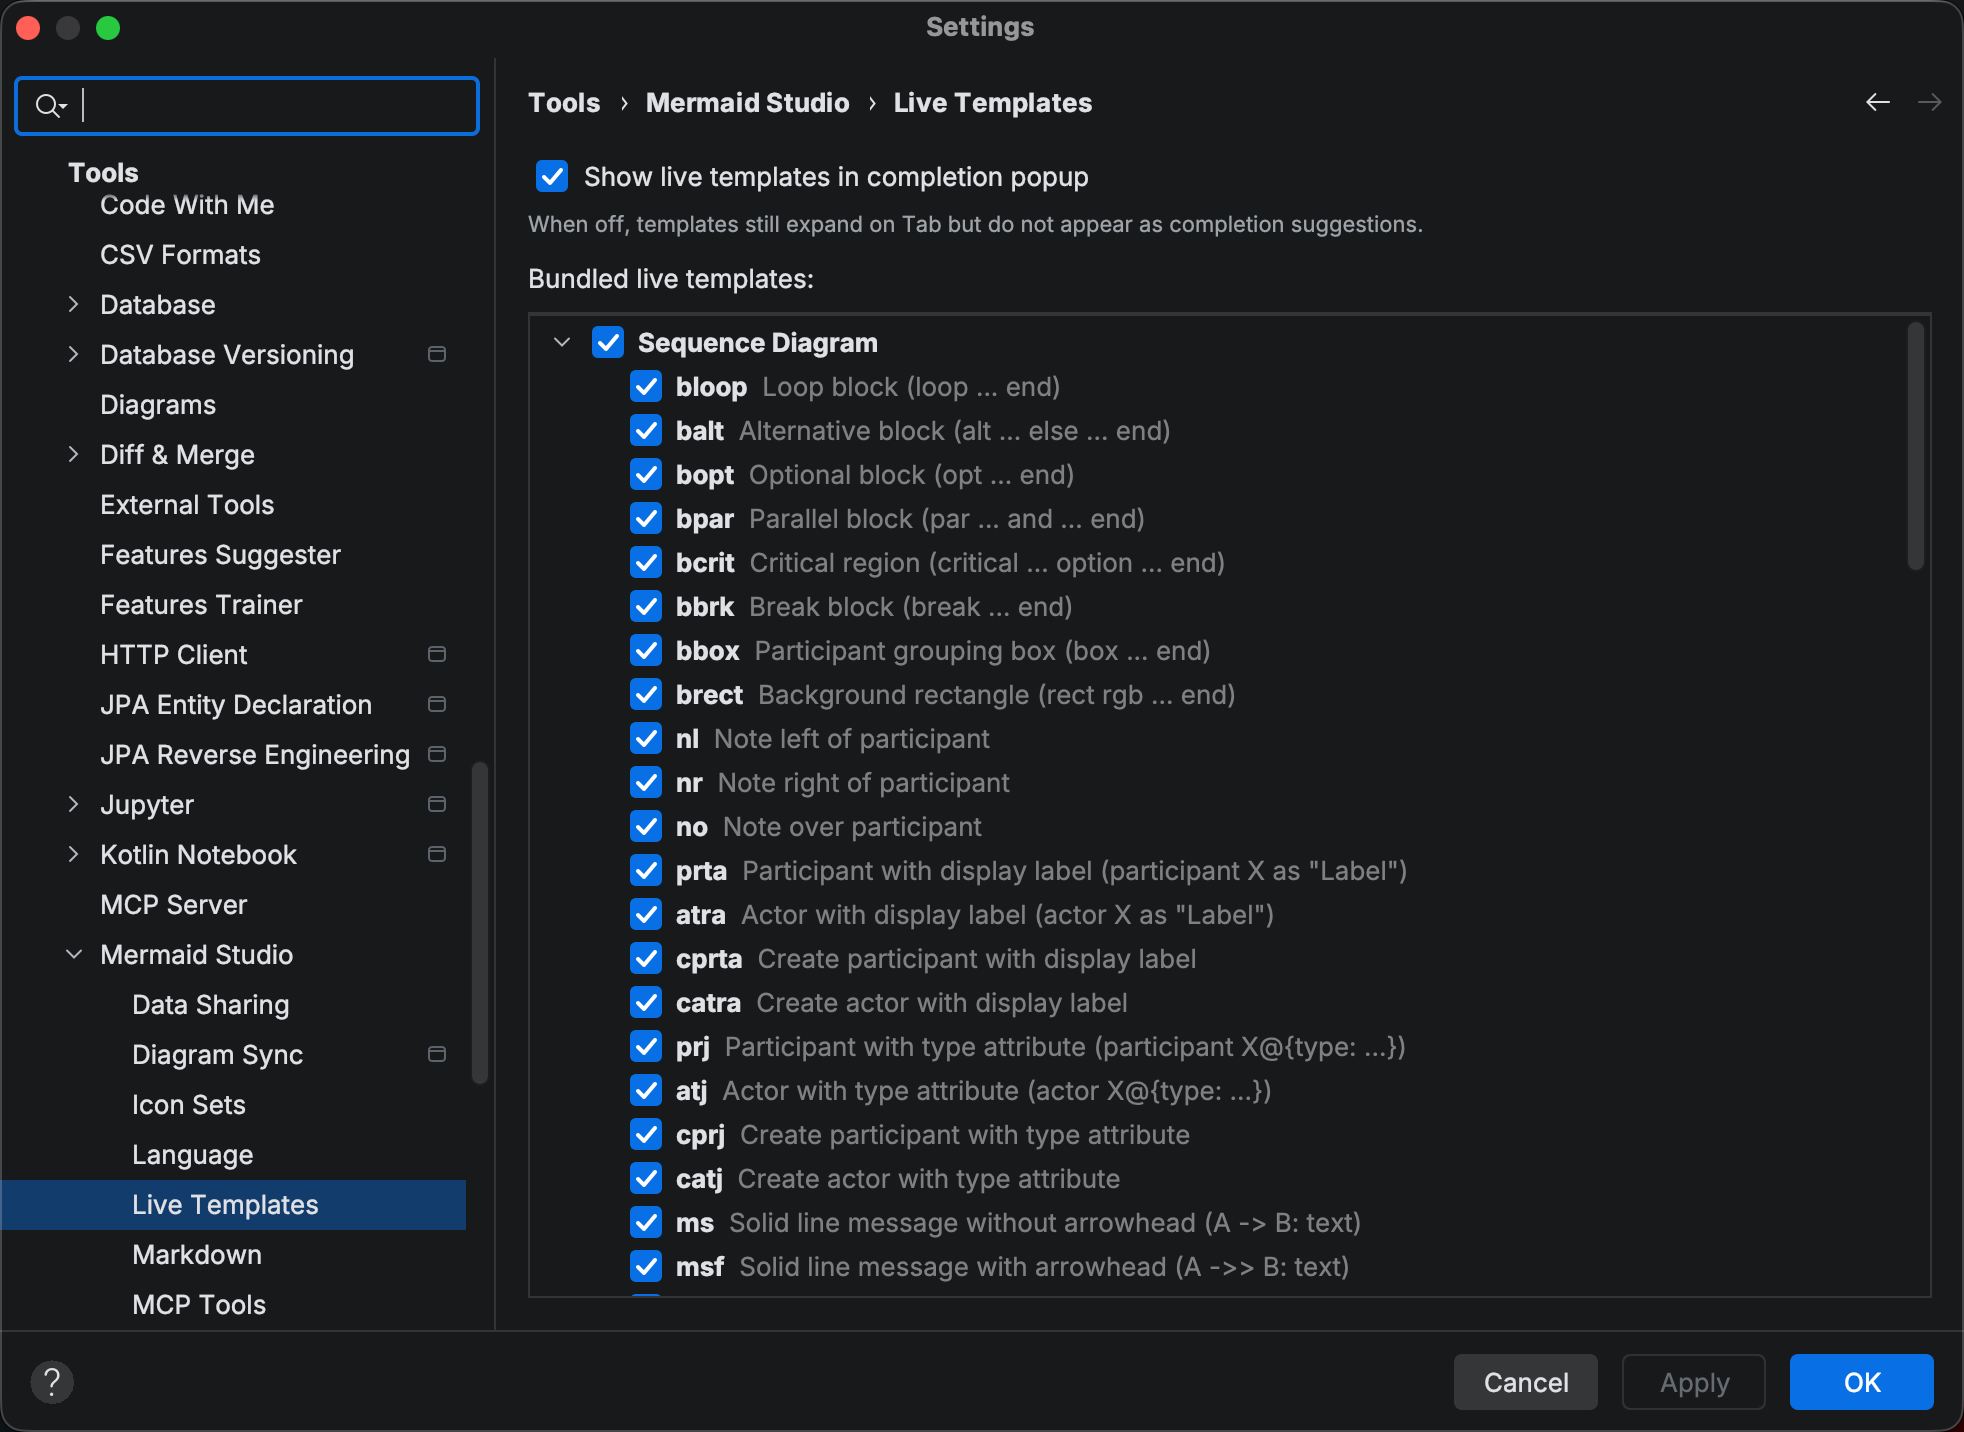Open Markdown under Mermaid Studio
The height and width of the screenshot is (1432, 1964).
[197, 1255]
